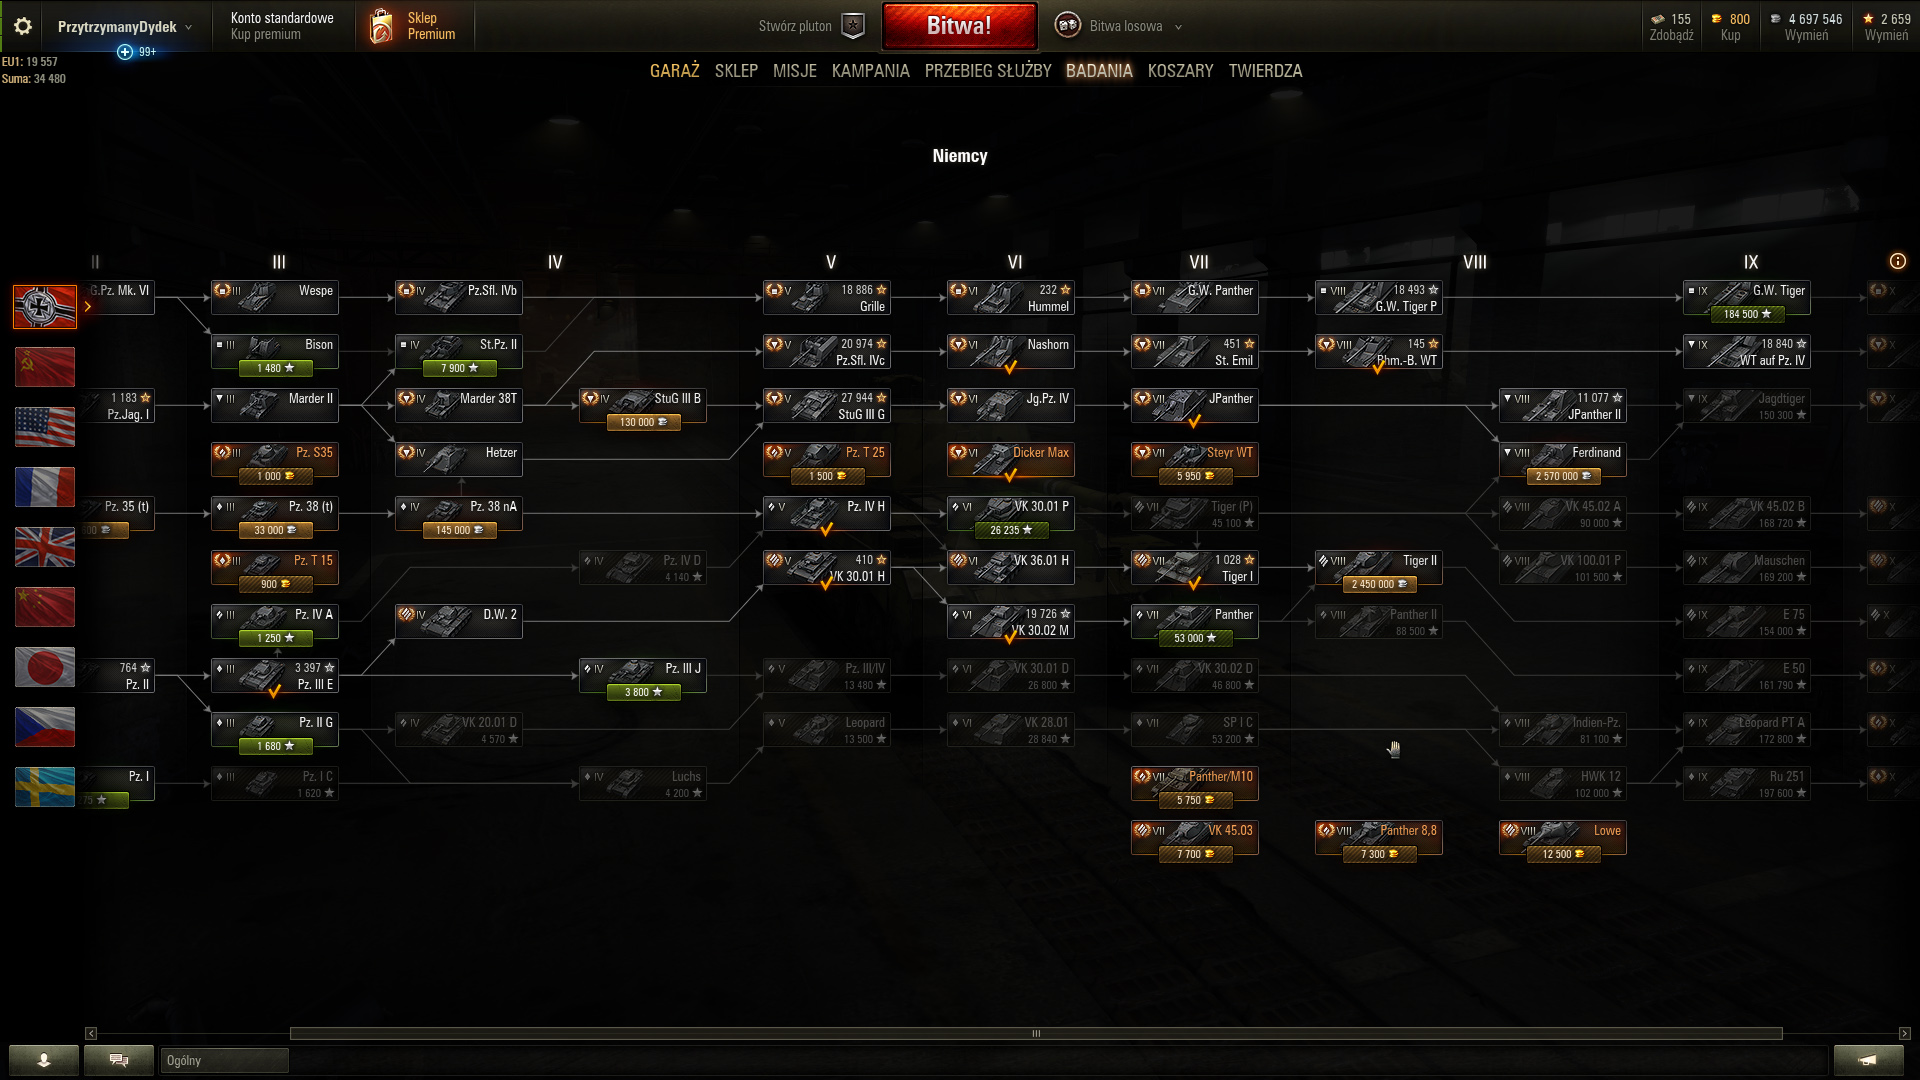Select the Japan nation flag
The height and width of the screenshot is (1080, 1920).
pyautogui.click(x=45, y=667)
